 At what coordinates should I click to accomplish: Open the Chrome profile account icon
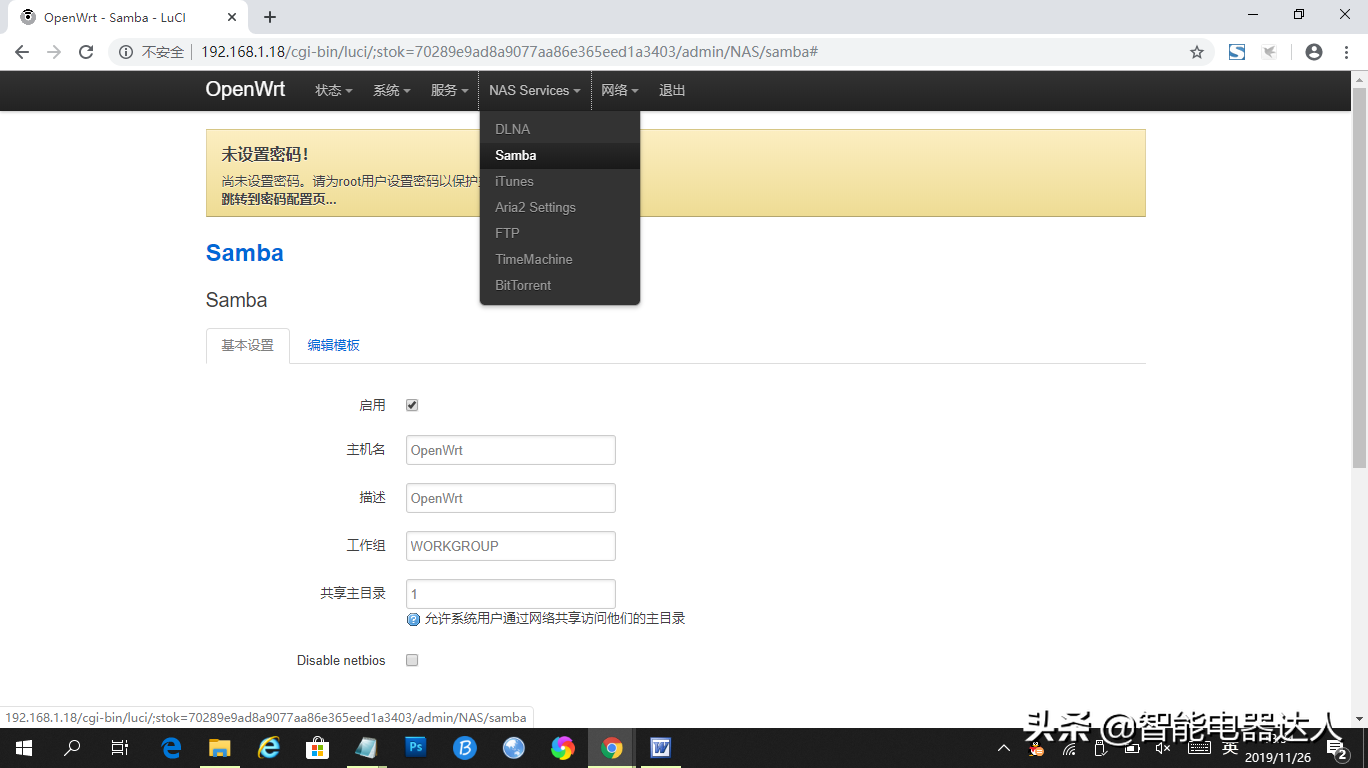pyautogui.click(x=1314, y=52)
